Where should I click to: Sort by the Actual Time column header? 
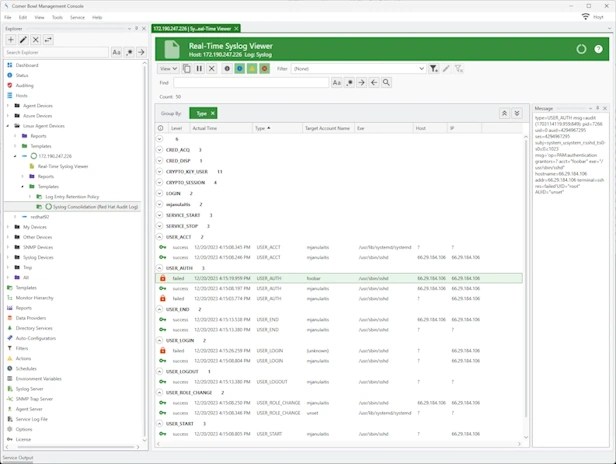pyautogui.click(x=221, y=128)
